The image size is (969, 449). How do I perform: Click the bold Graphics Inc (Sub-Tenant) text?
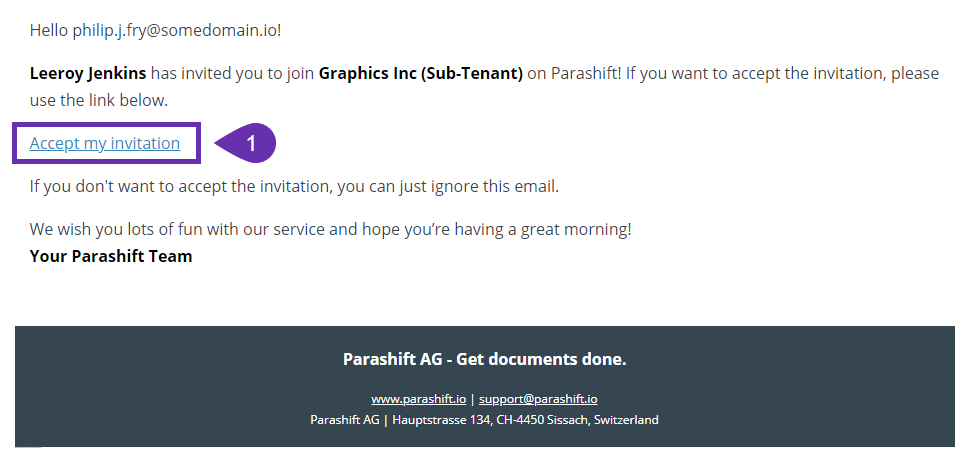(420, 73)
